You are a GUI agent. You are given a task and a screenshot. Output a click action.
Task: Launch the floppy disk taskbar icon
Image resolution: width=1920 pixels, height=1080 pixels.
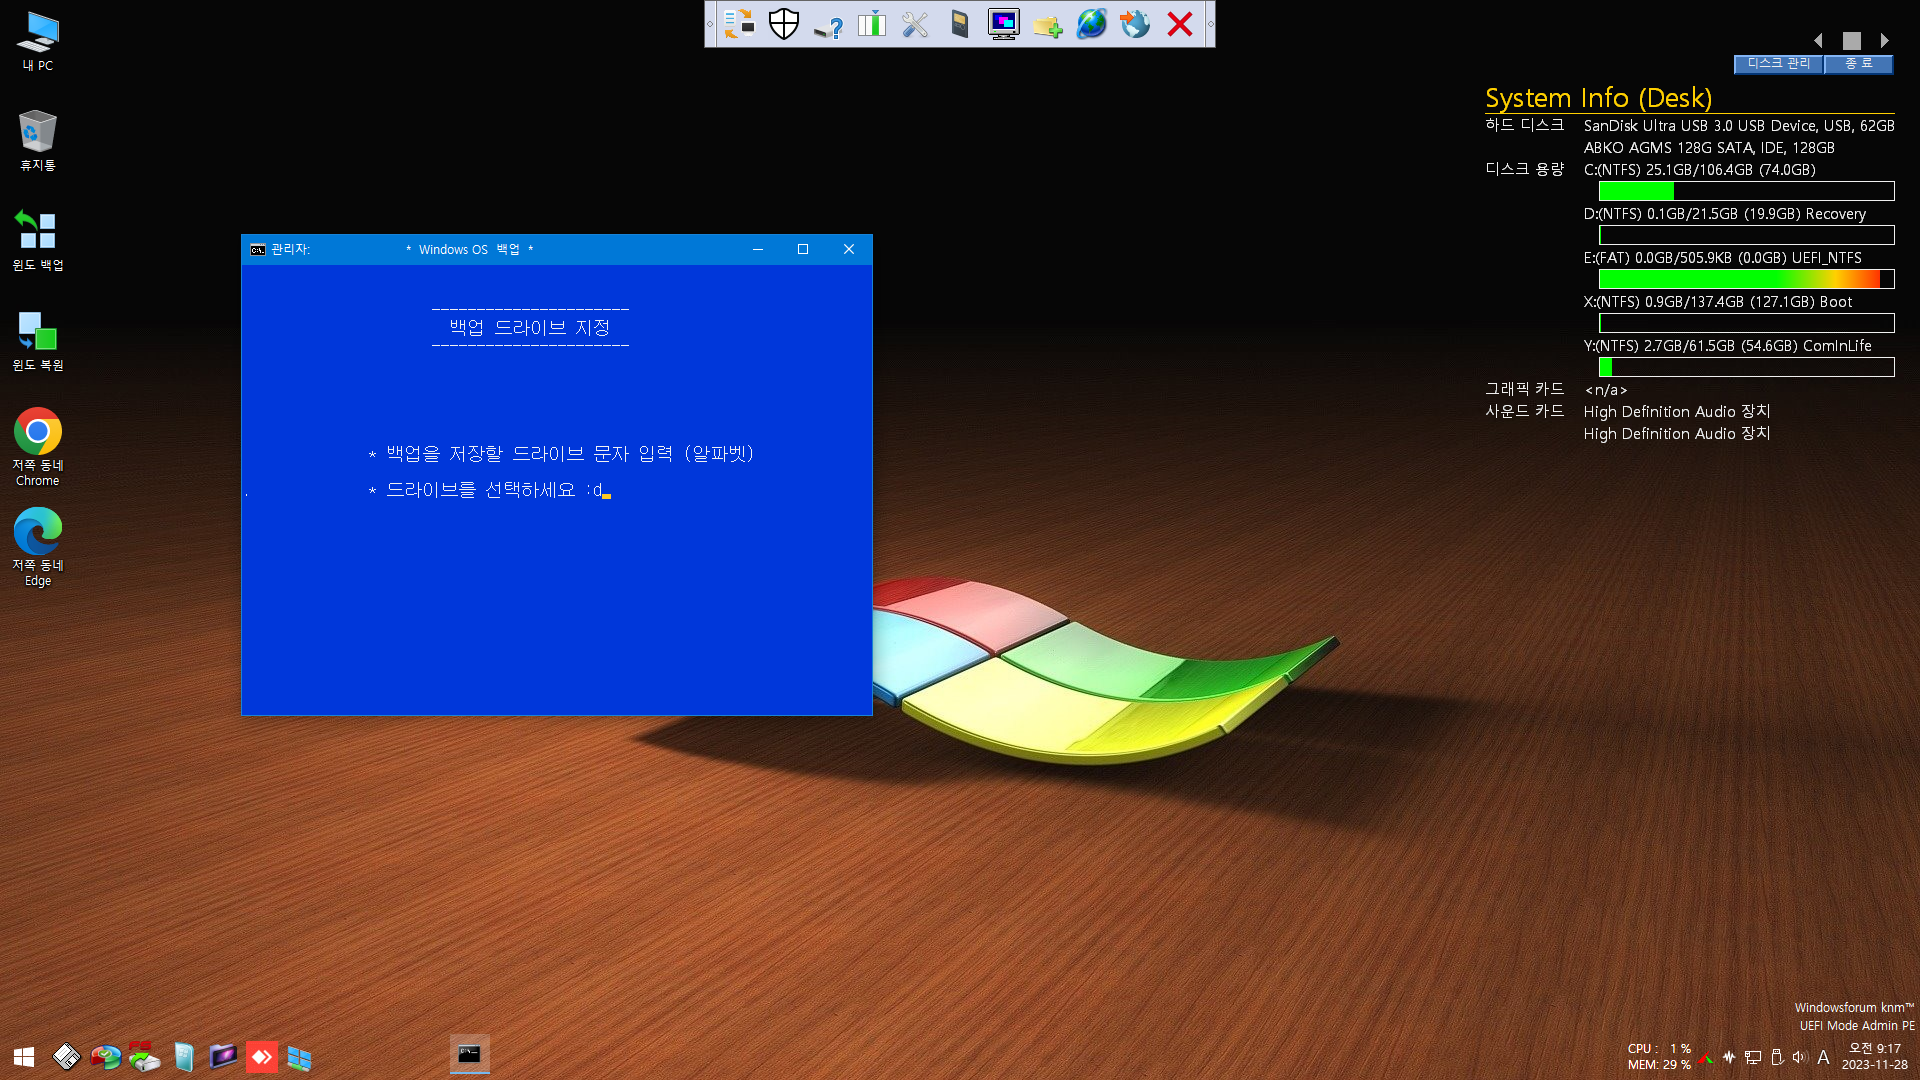[x=66, y=1057]
